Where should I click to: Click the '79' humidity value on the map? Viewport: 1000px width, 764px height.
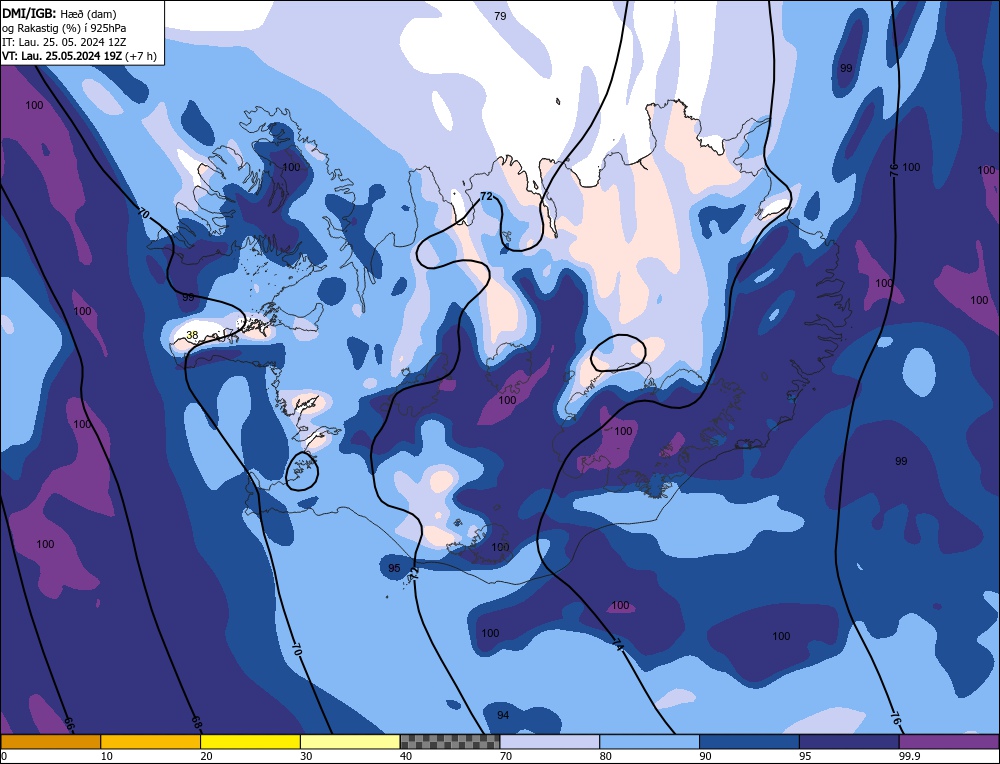[500, 16]
